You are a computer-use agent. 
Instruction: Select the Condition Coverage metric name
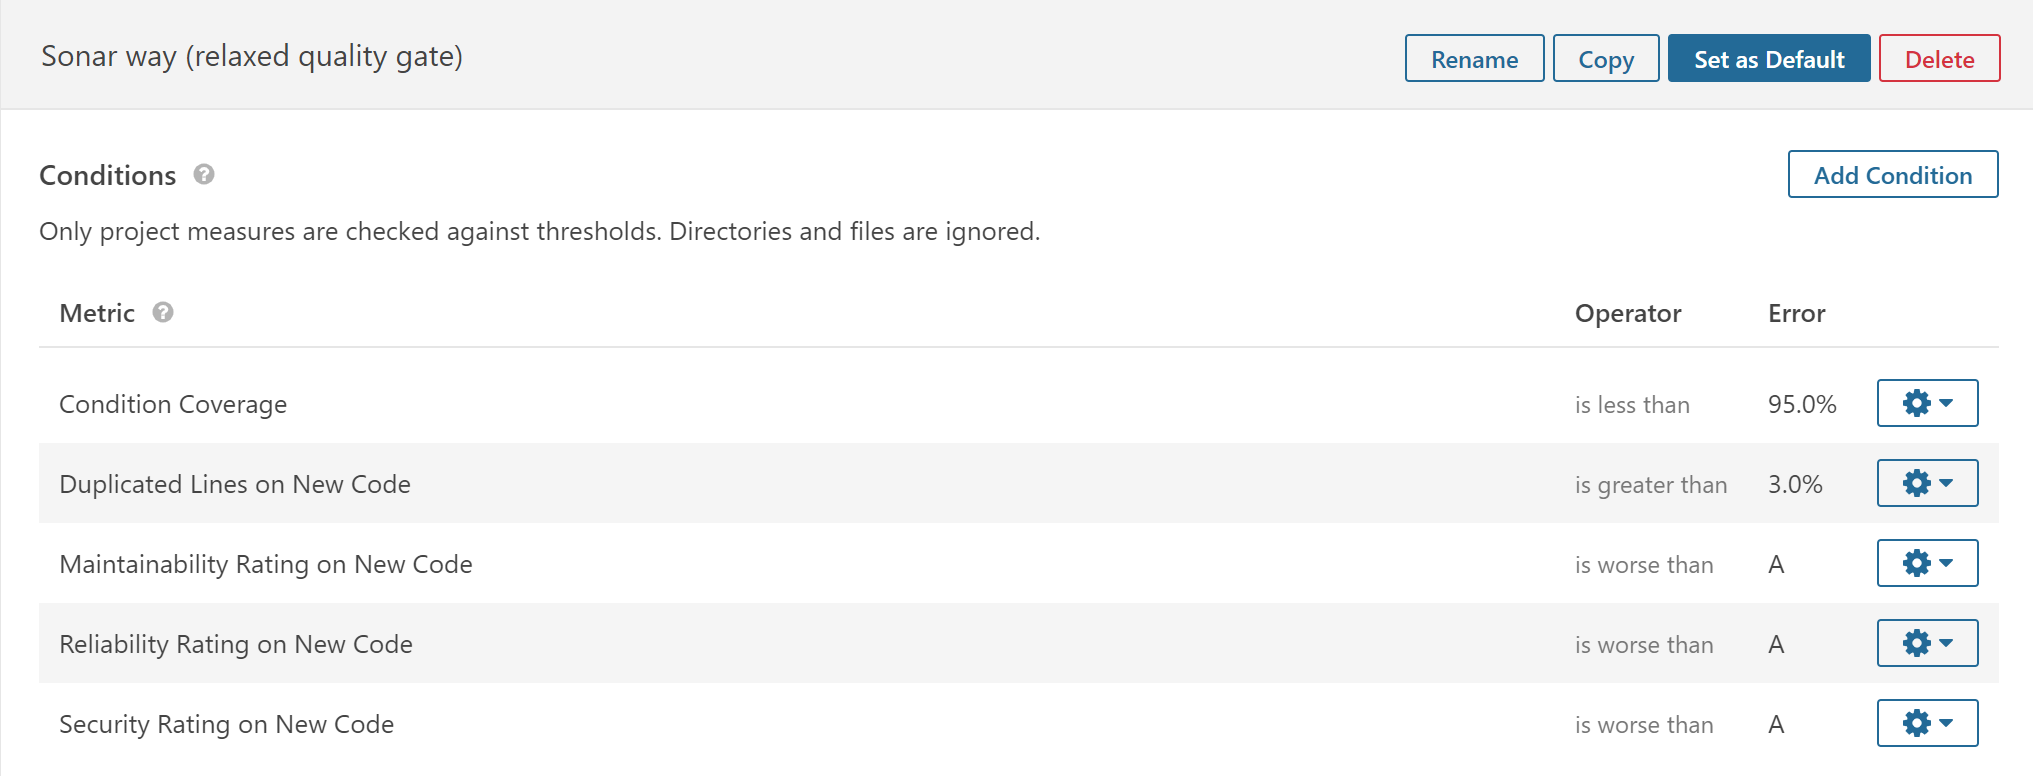tap(173, 404)
